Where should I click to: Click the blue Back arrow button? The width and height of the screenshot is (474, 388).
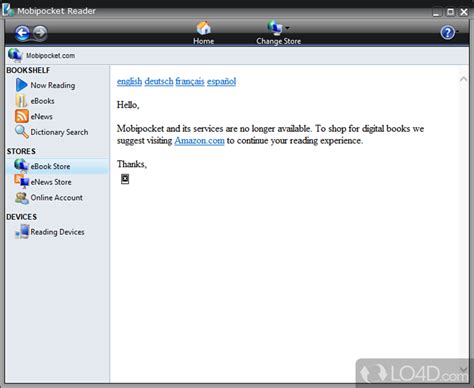[22, 33]
